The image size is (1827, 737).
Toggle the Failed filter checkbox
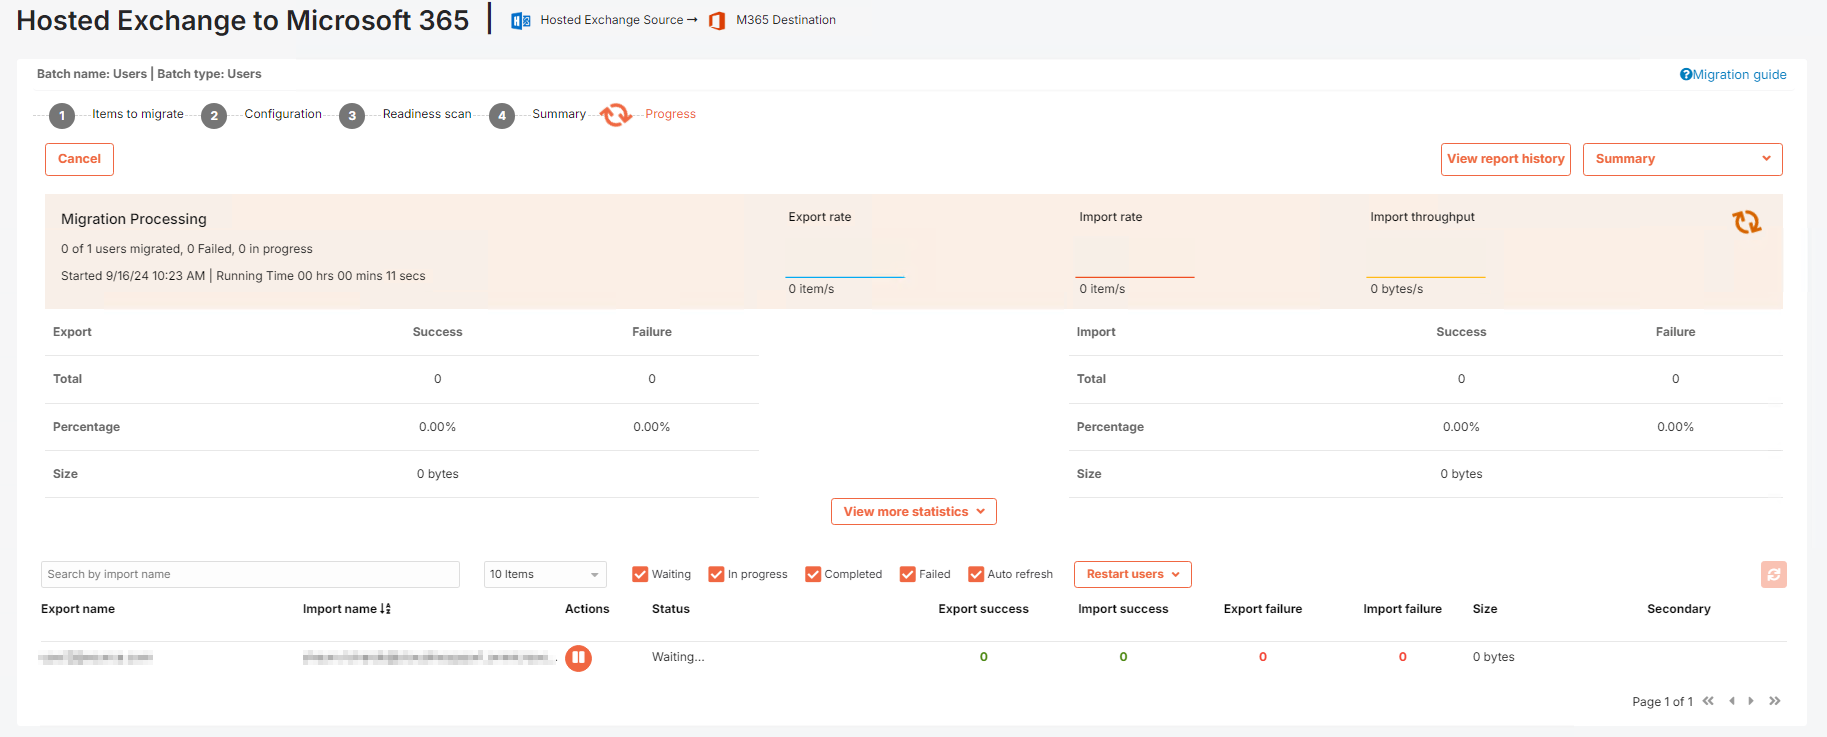[x=908, y=574]
